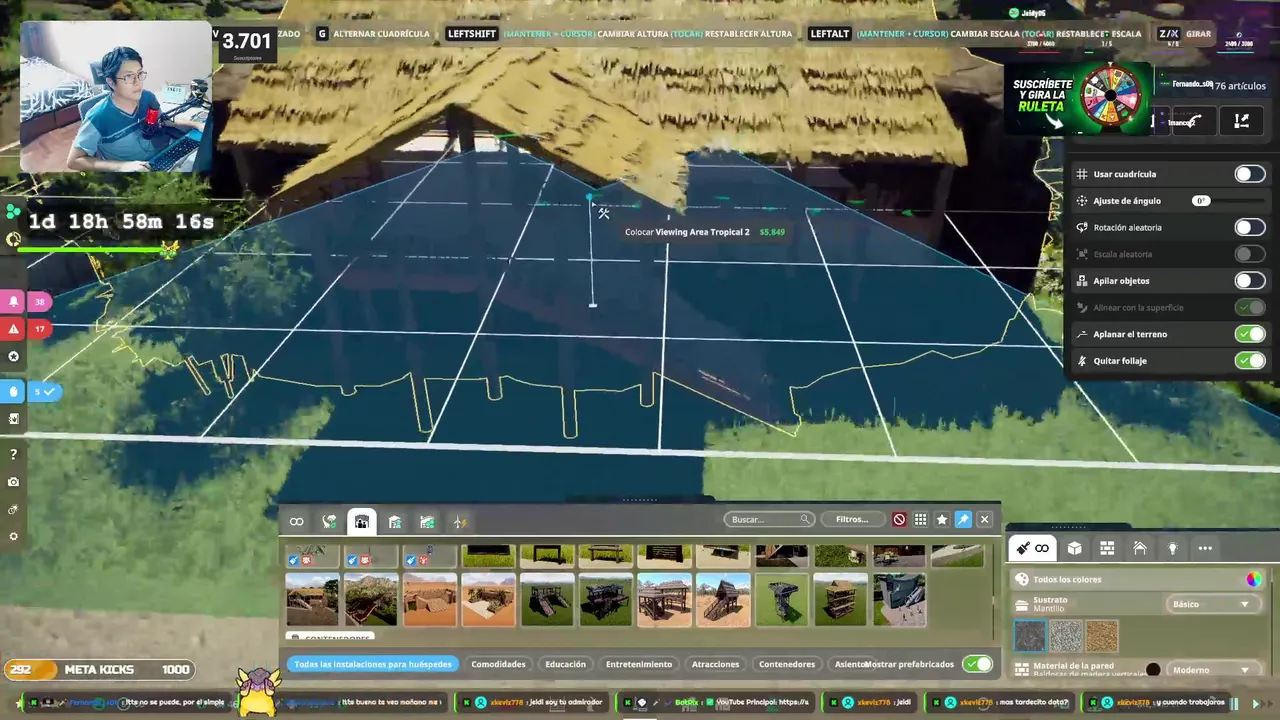The image size is (1280, 720).
Task: Select the sandy brown substrate swatch
Action: (x=1102, y=636)
